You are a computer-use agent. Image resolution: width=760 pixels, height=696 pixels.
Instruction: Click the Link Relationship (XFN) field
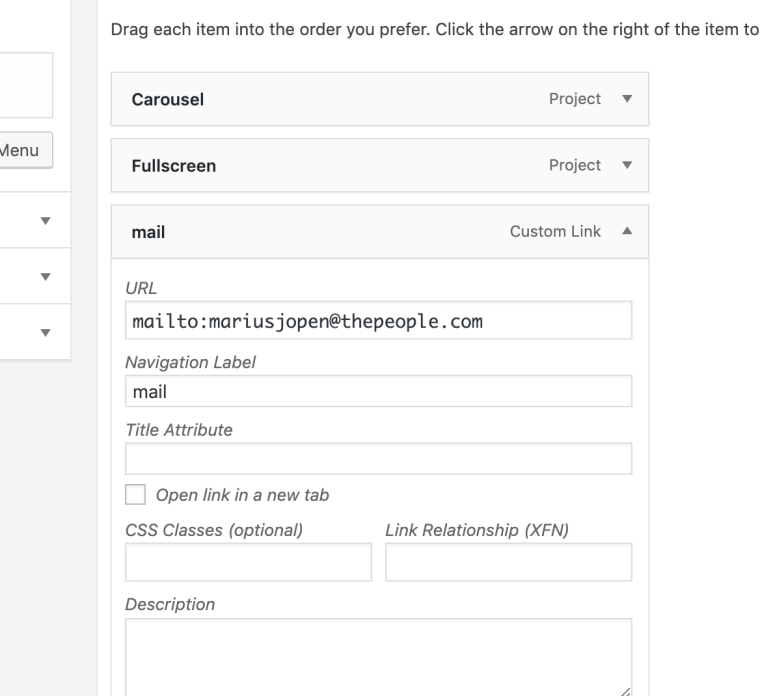click(508, 563)
